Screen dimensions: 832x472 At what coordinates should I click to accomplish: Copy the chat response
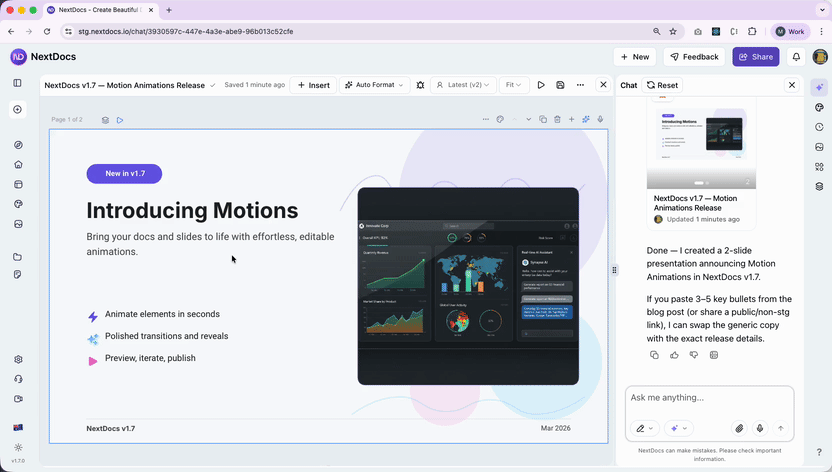(654, 355)
